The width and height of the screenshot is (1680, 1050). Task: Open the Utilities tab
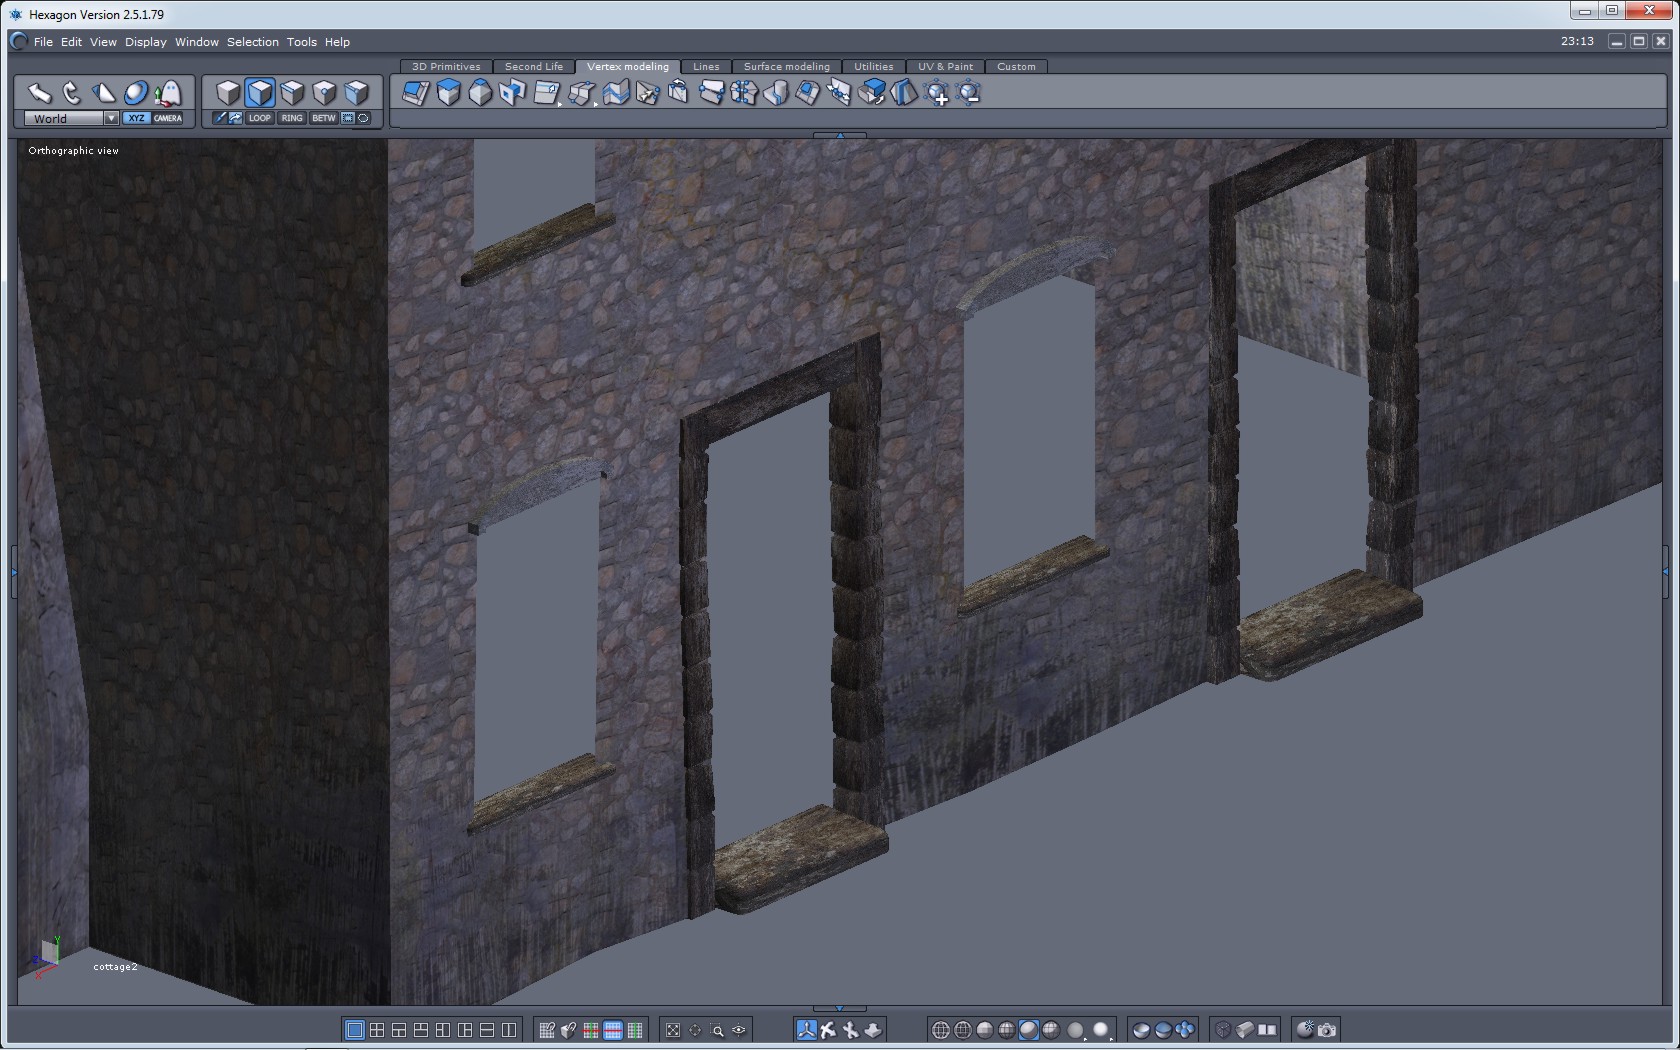pyautogui.click(x=874, y=67)
